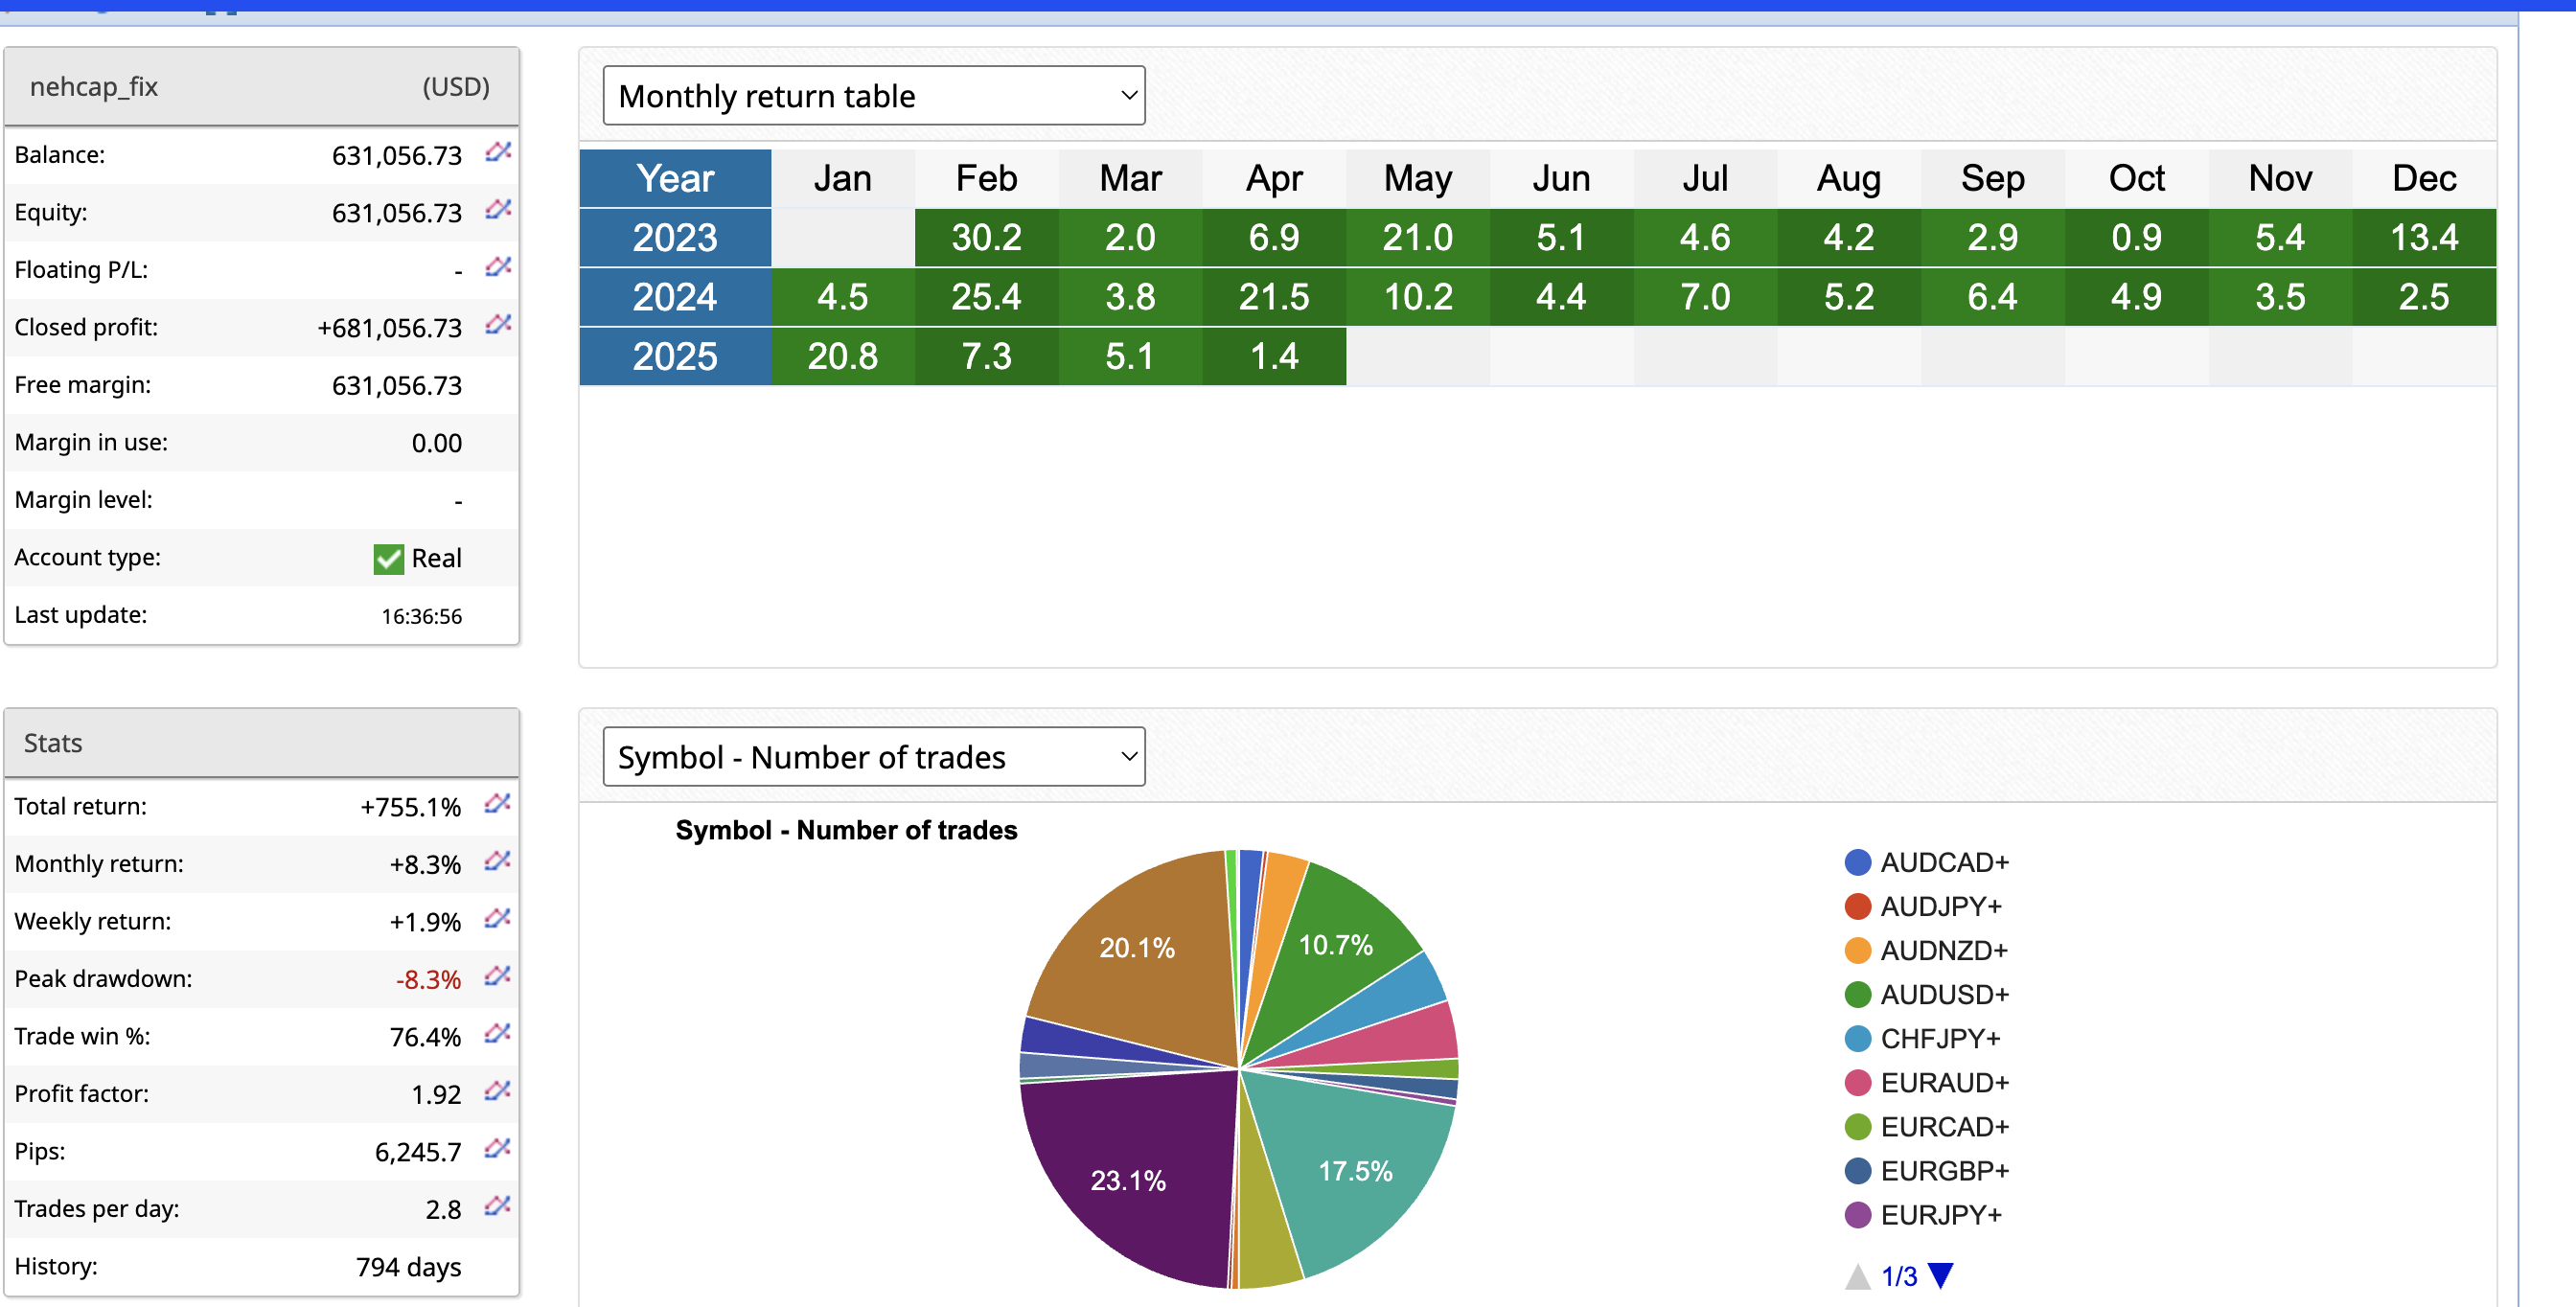
Task: Click the Year column header
Action: point(675,179)
